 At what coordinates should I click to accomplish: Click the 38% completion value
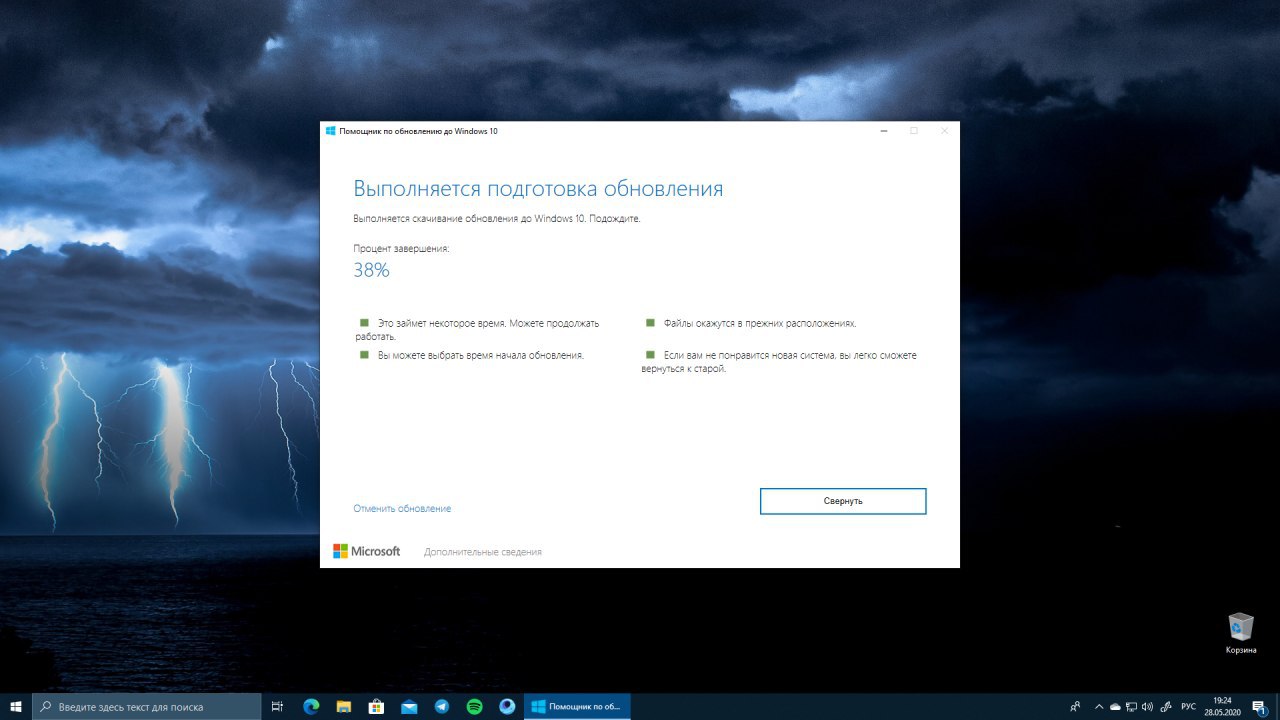click(371, 270)
